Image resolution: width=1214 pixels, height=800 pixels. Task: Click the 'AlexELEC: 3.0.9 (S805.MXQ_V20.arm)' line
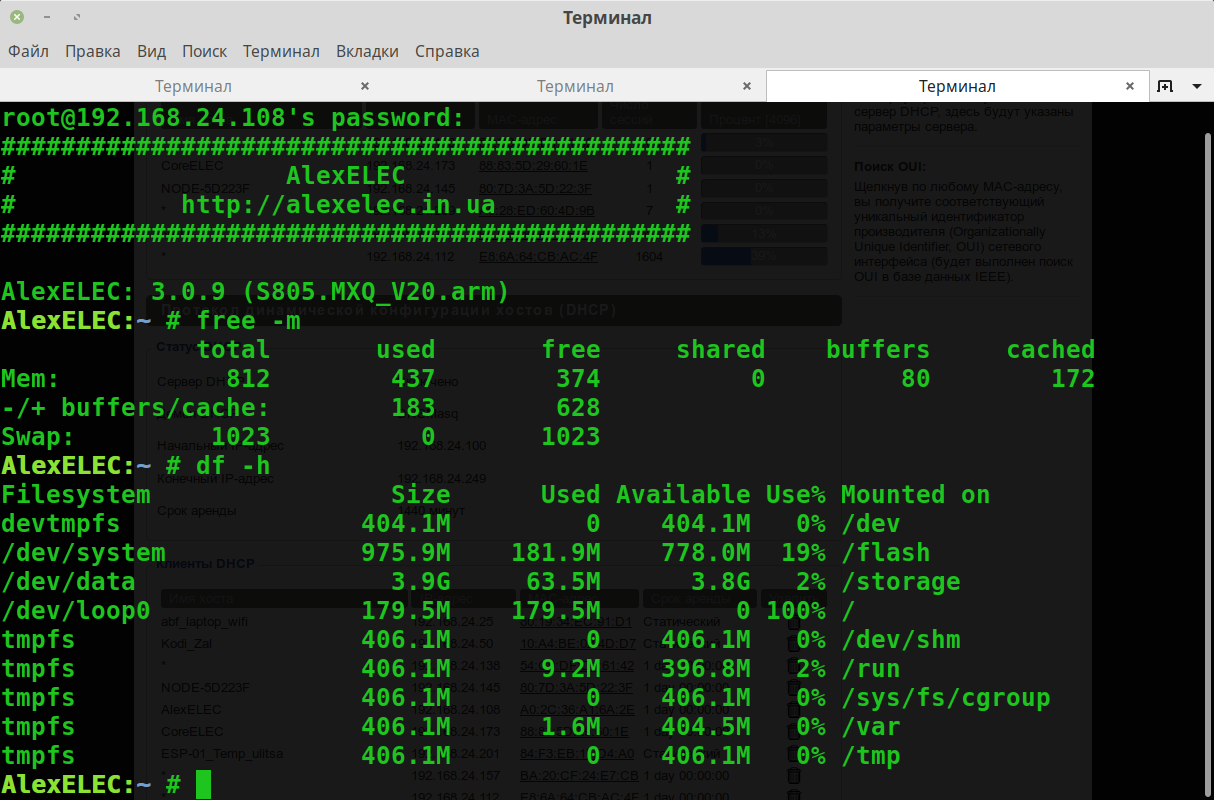(x=256, y=292)
